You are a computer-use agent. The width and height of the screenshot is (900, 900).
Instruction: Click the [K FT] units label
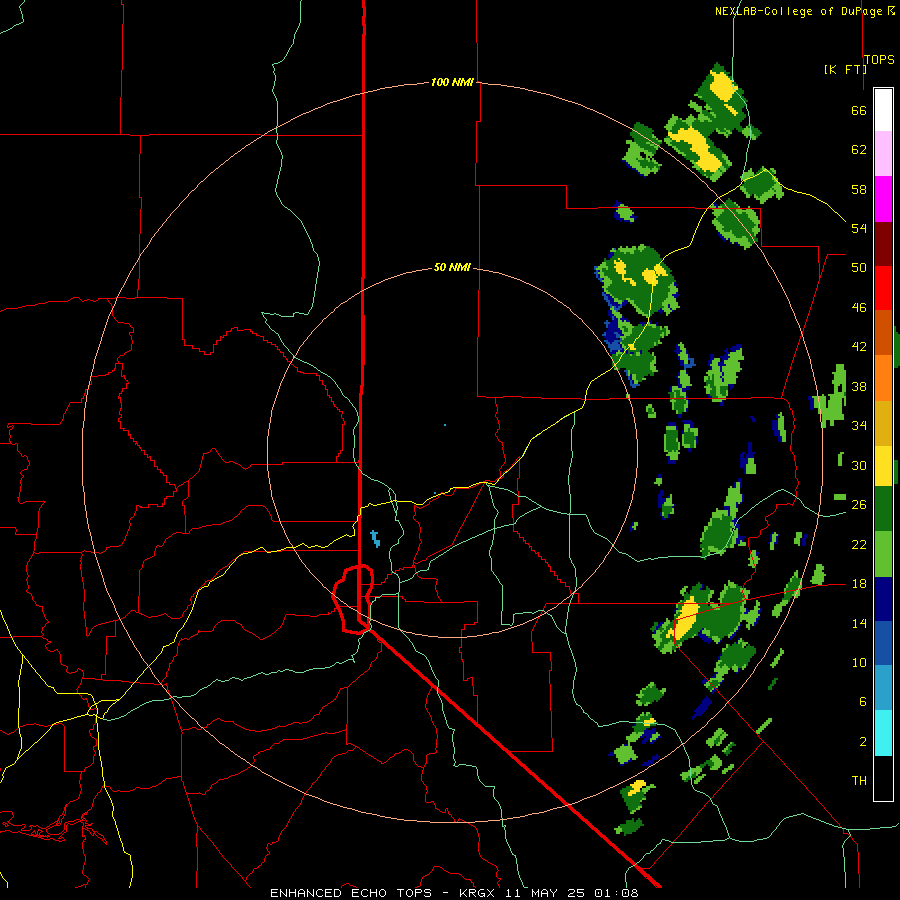click(845, 69)
